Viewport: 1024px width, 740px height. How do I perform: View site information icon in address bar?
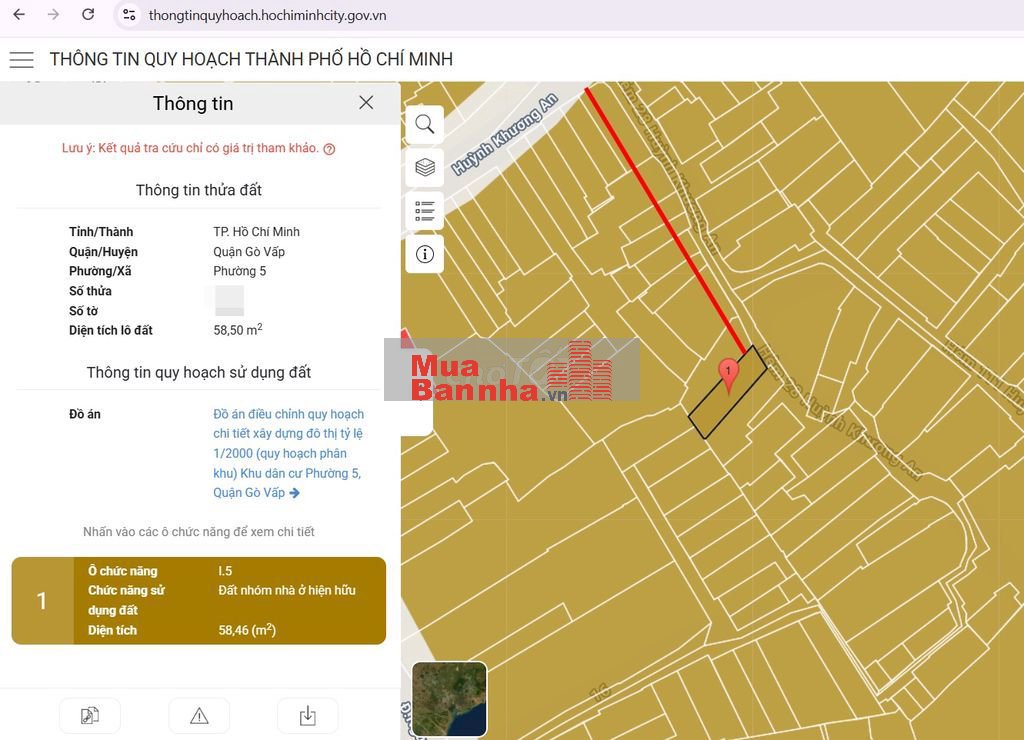[129, 14]
